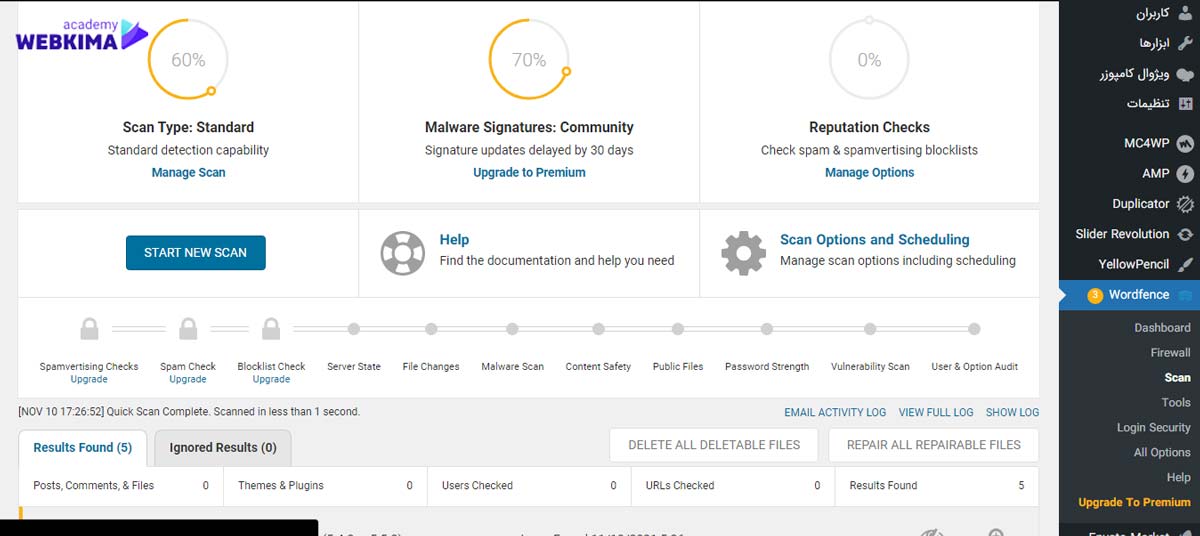
Task: Upgrade Blocklist Check feature
Action: (271, 379)
